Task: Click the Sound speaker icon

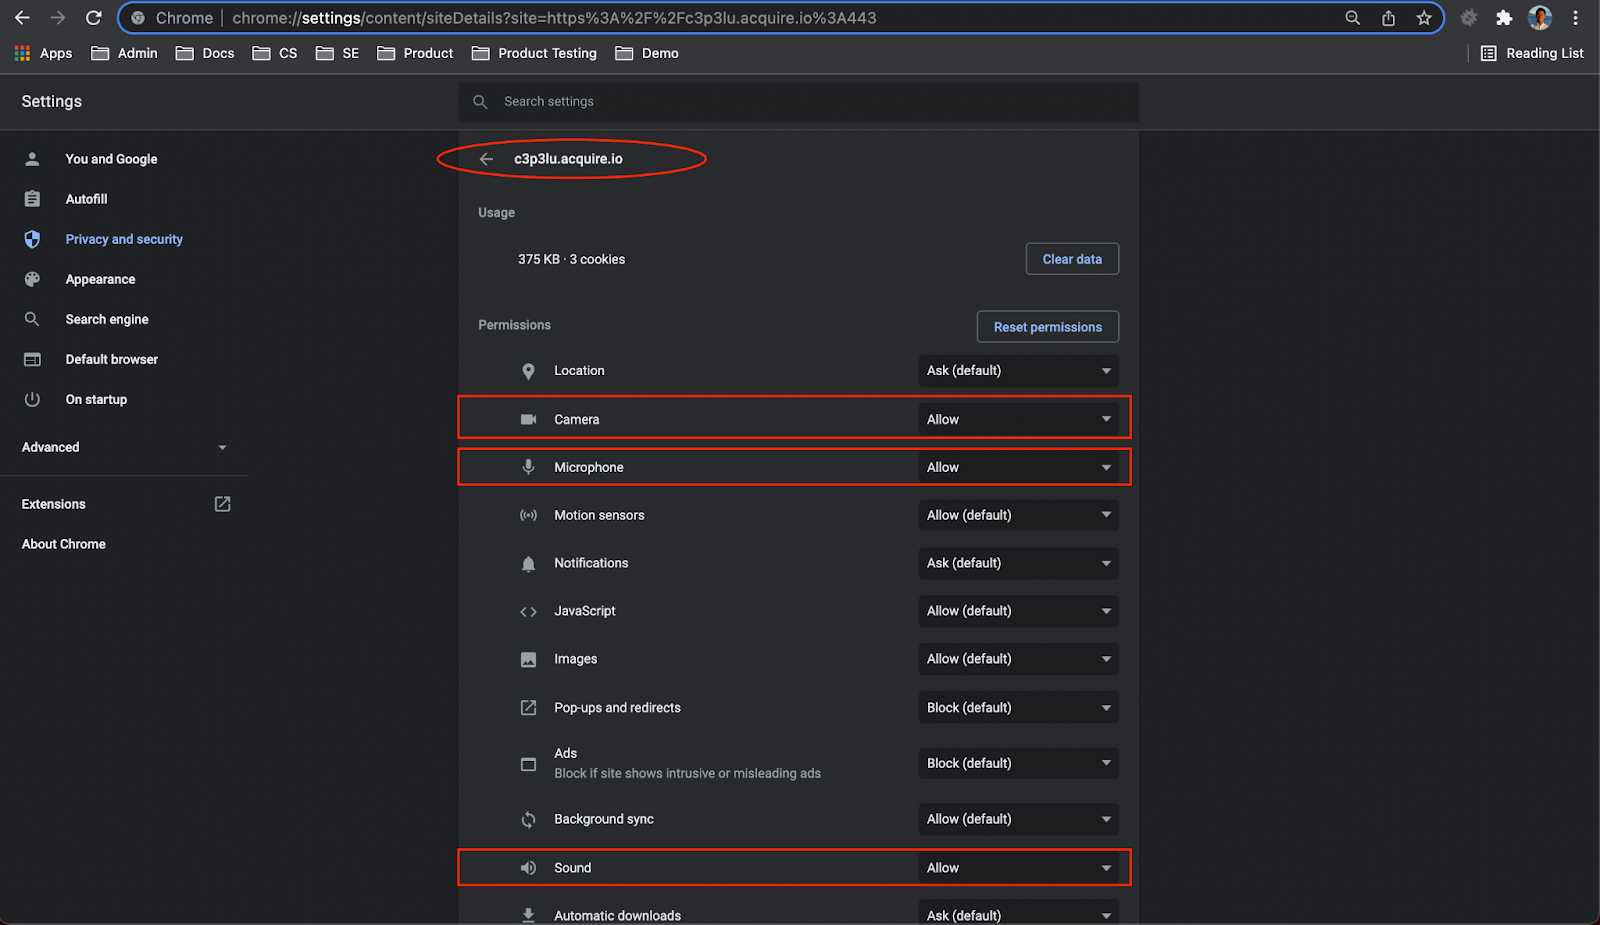Action: click(528, 868)
